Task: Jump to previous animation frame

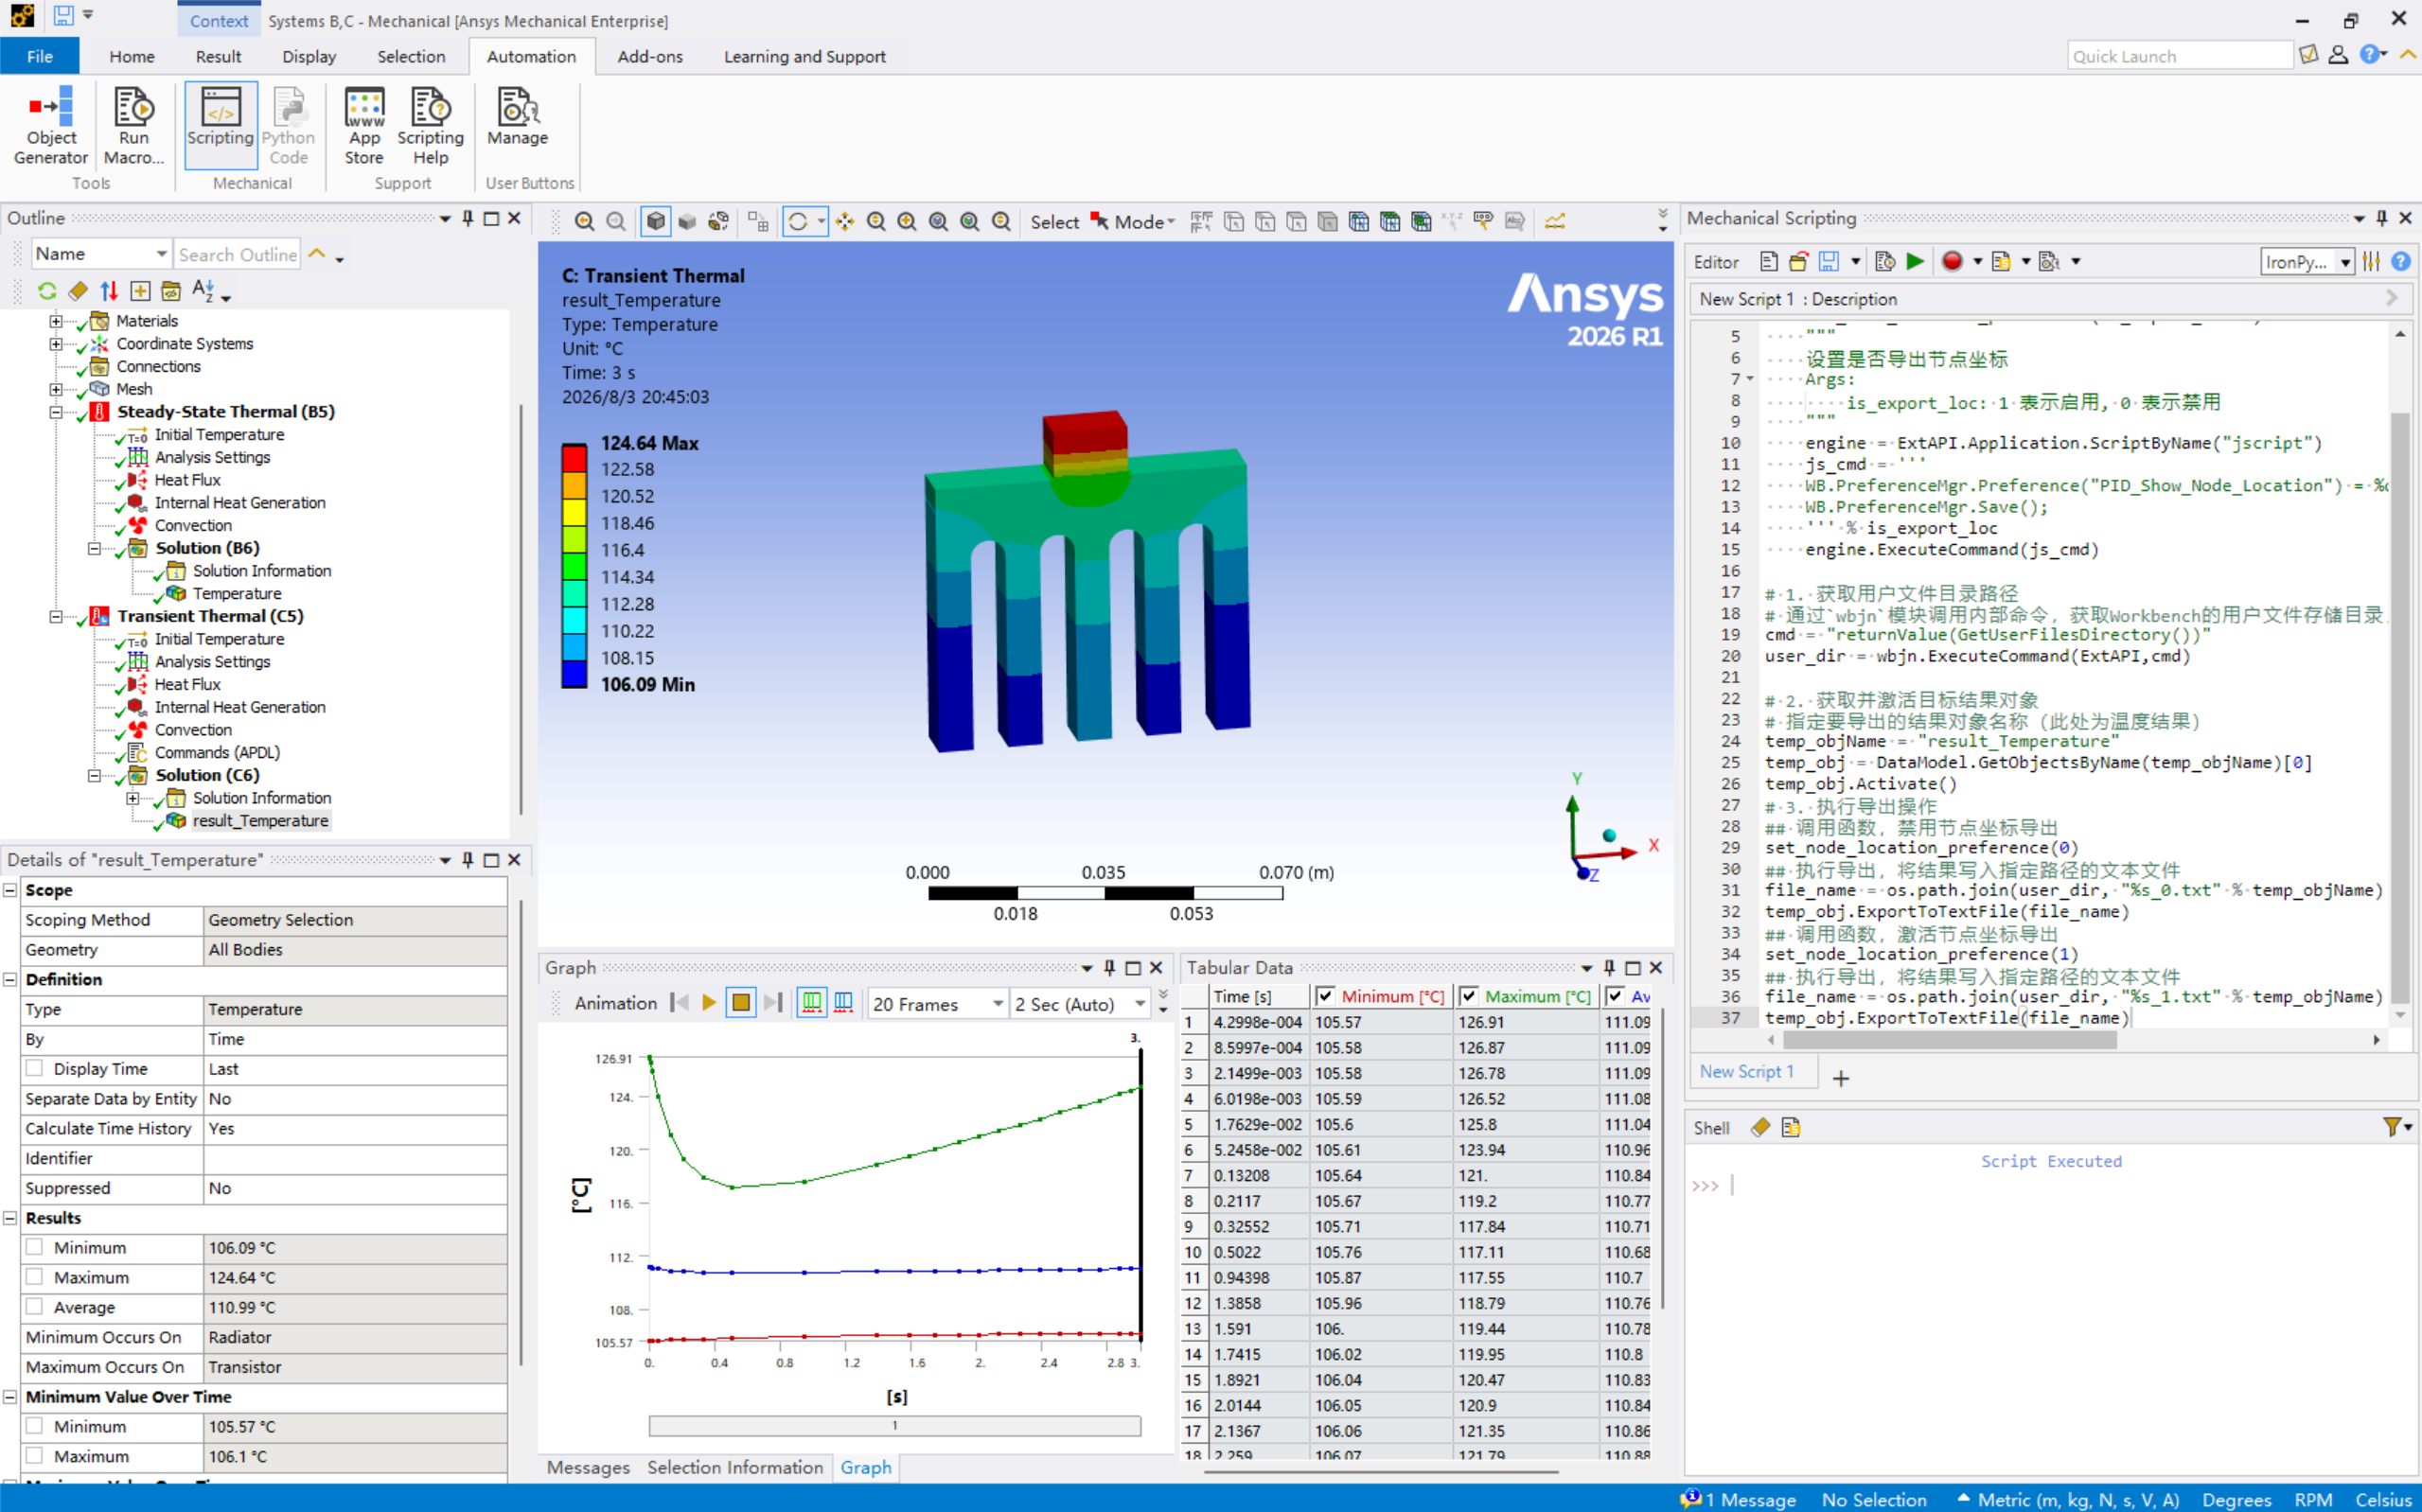Action: [x=680, y=1002]
